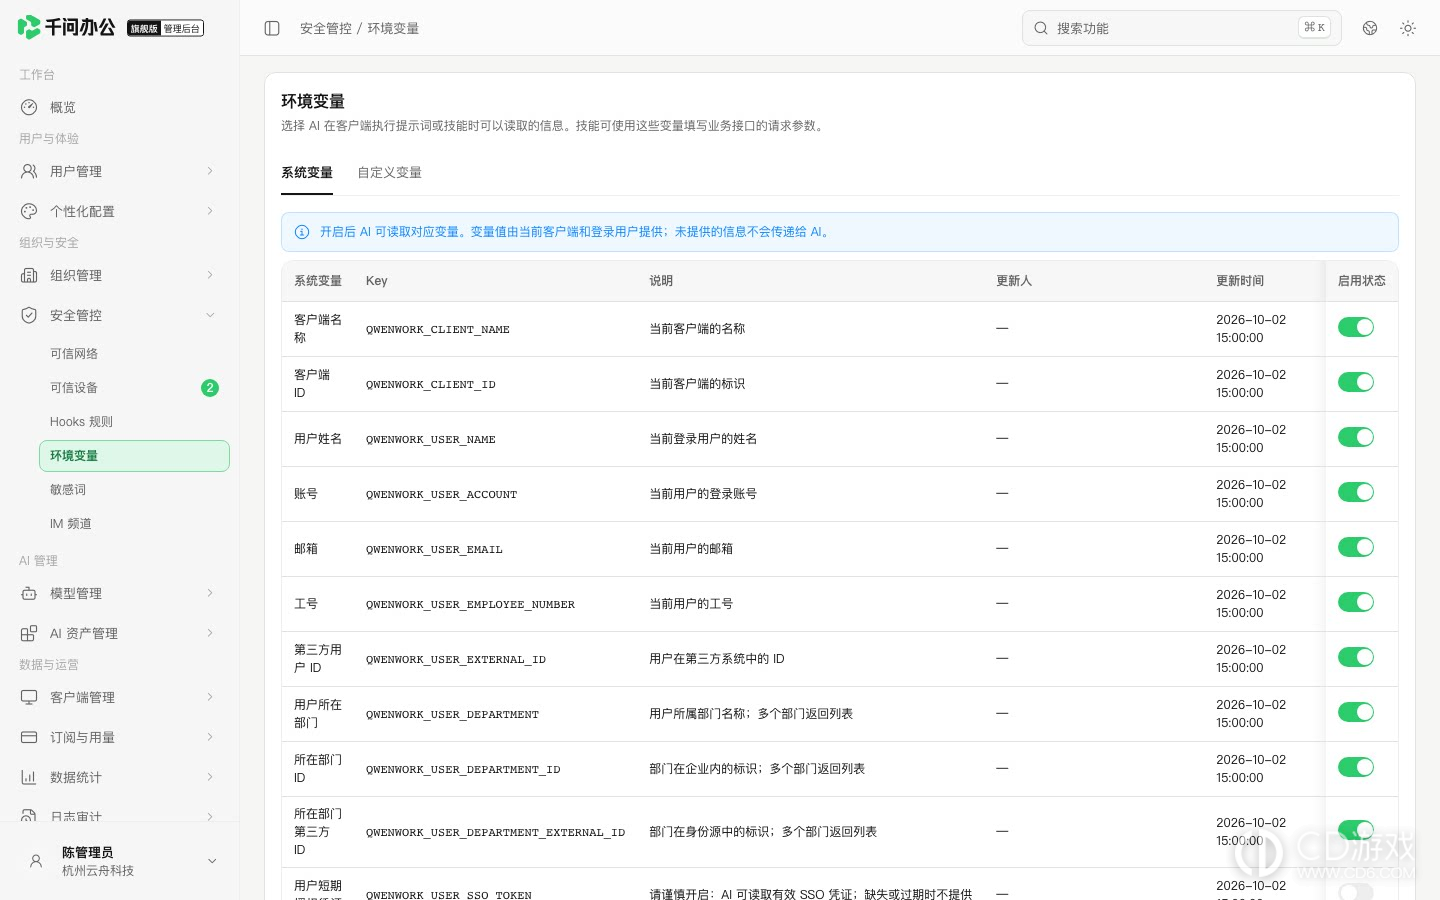This screenshot has height=900, width=1440.
Task: Click the 模型管理 robot icon
Action: [29, 593]
